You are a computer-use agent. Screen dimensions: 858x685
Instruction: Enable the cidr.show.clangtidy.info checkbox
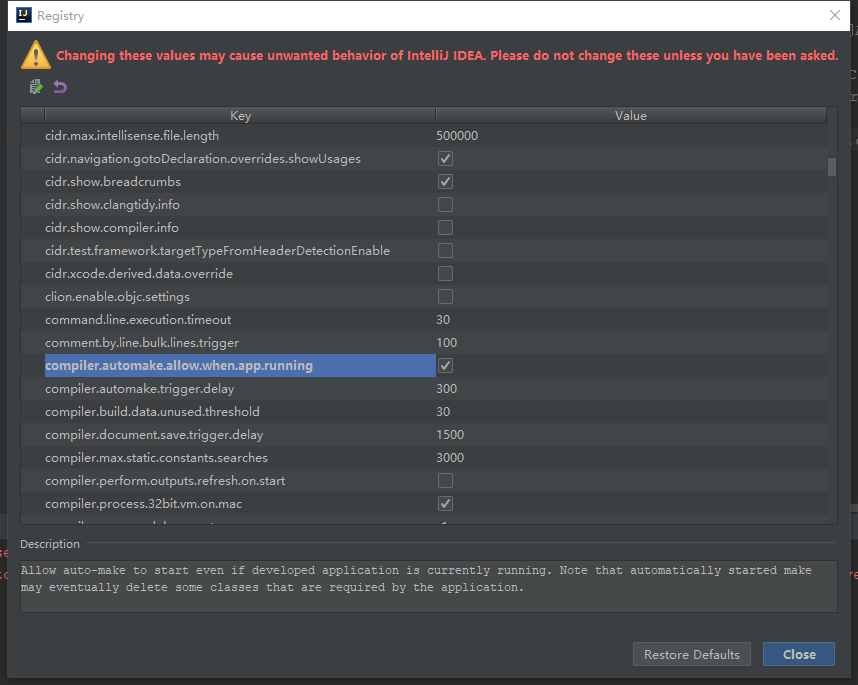click(445, 205)
